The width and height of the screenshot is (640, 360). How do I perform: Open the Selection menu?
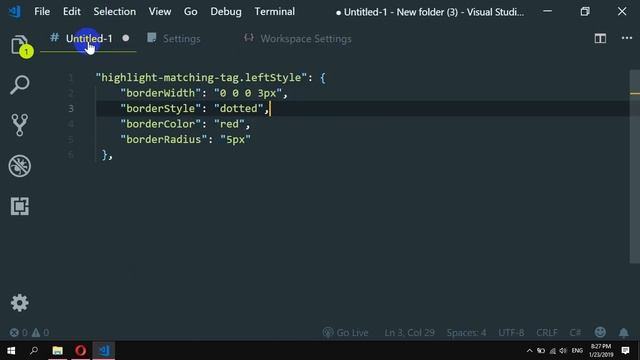coord(115,11)
